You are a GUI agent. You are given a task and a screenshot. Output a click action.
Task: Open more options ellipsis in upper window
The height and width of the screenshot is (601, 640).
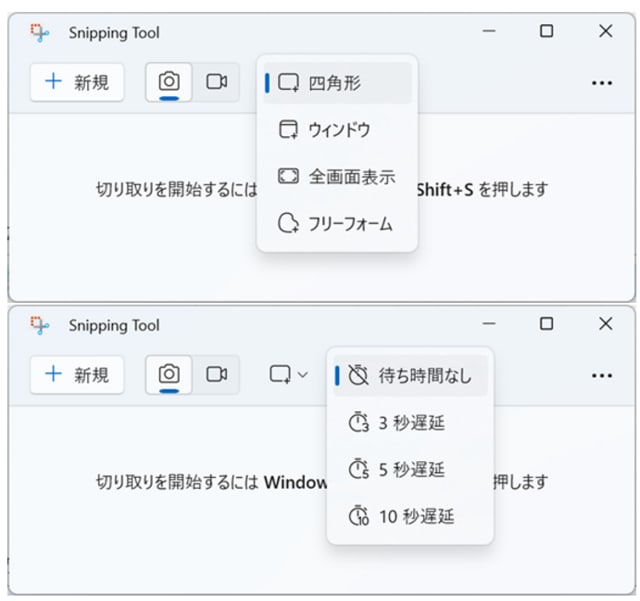pos(602,83)
